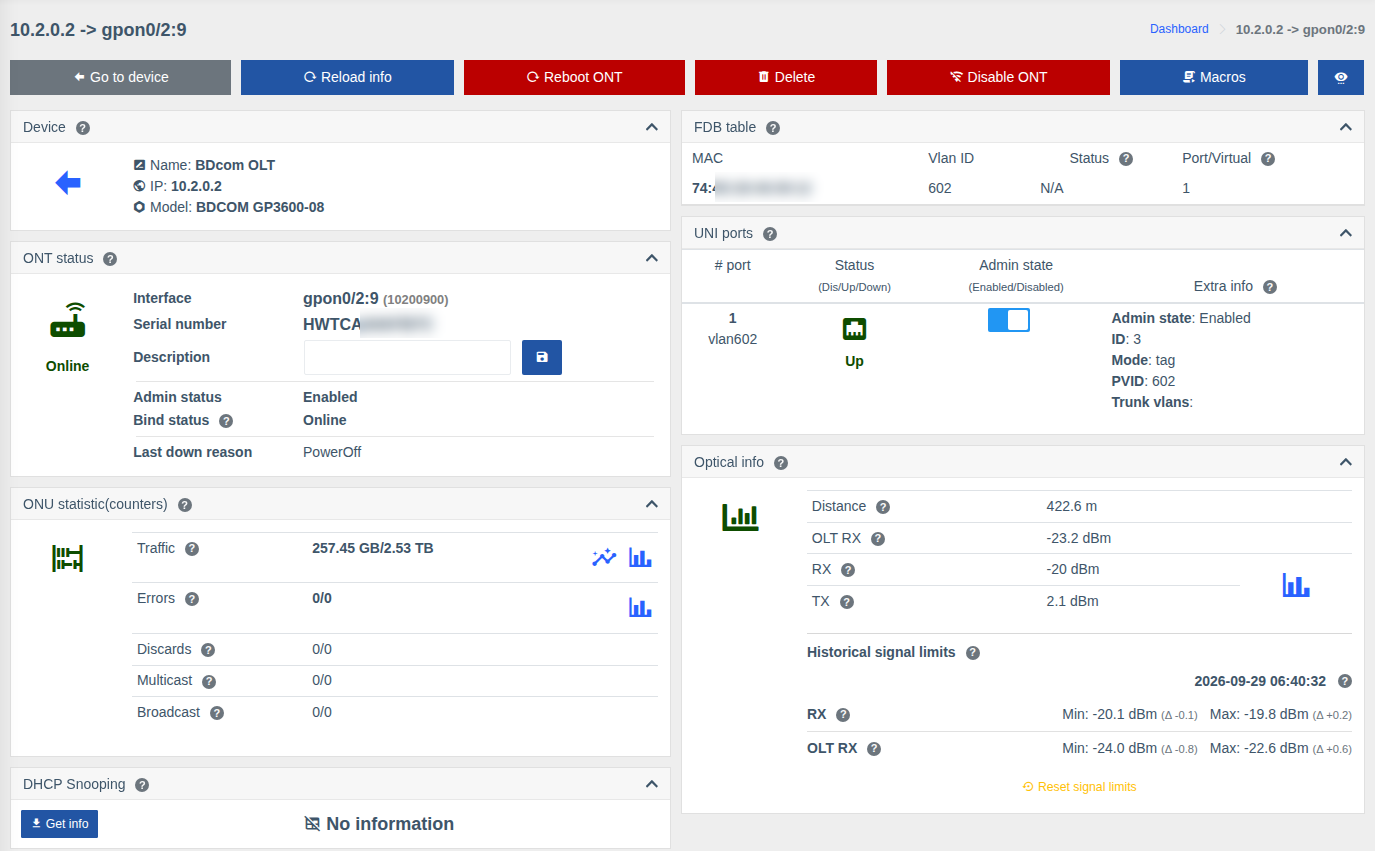Click the help icon next to Port/Virtual
The width and height of the screenshot is (1375, 851).
[1268, 159]
